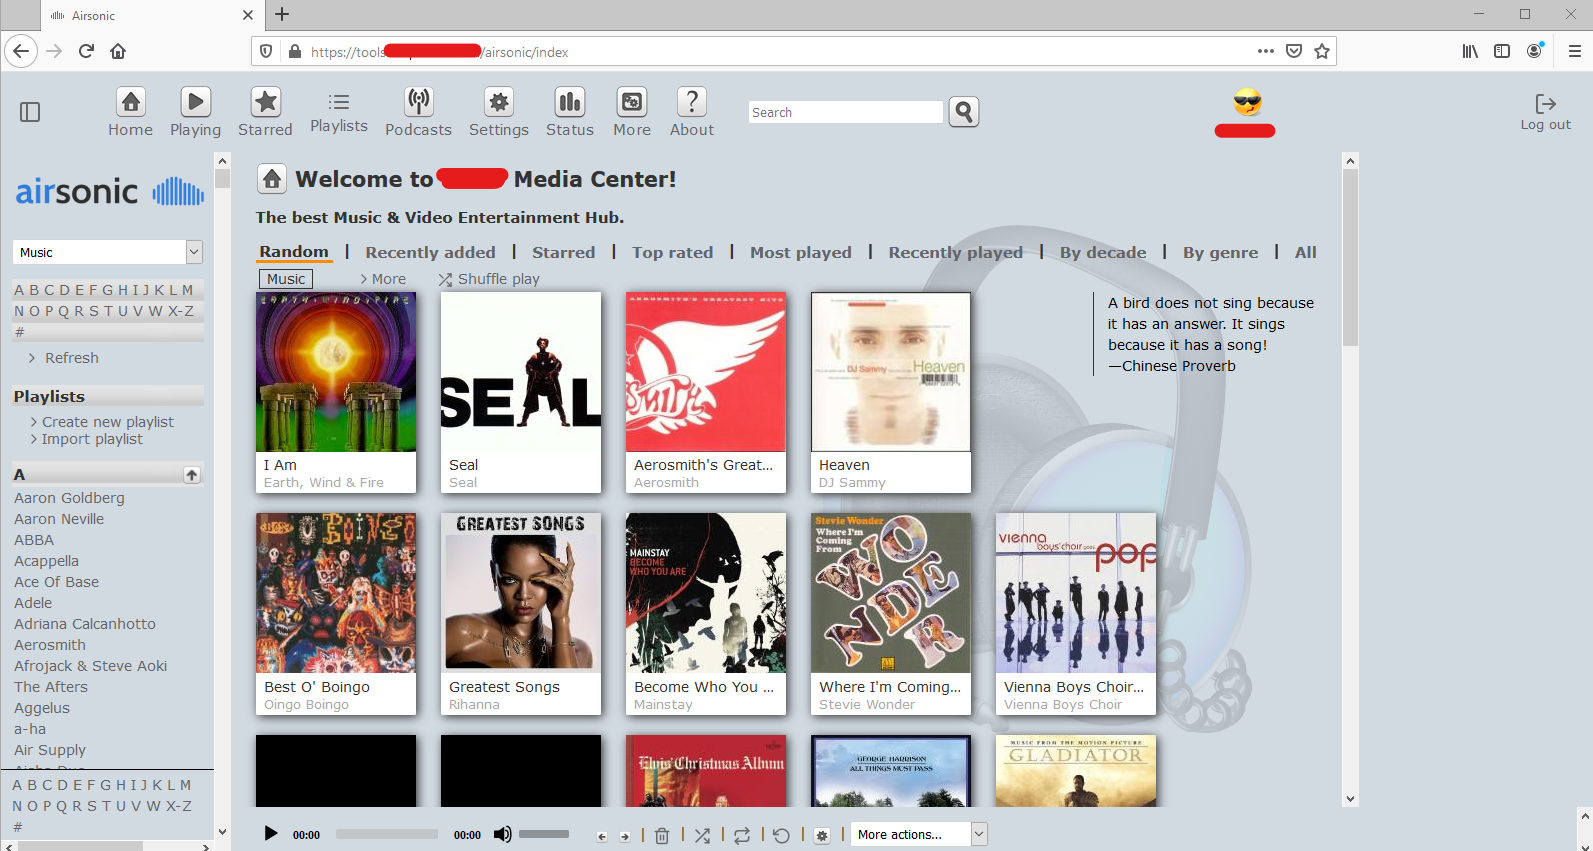
Task: Open player settings gear icon
Action: [x=822, y=835]
